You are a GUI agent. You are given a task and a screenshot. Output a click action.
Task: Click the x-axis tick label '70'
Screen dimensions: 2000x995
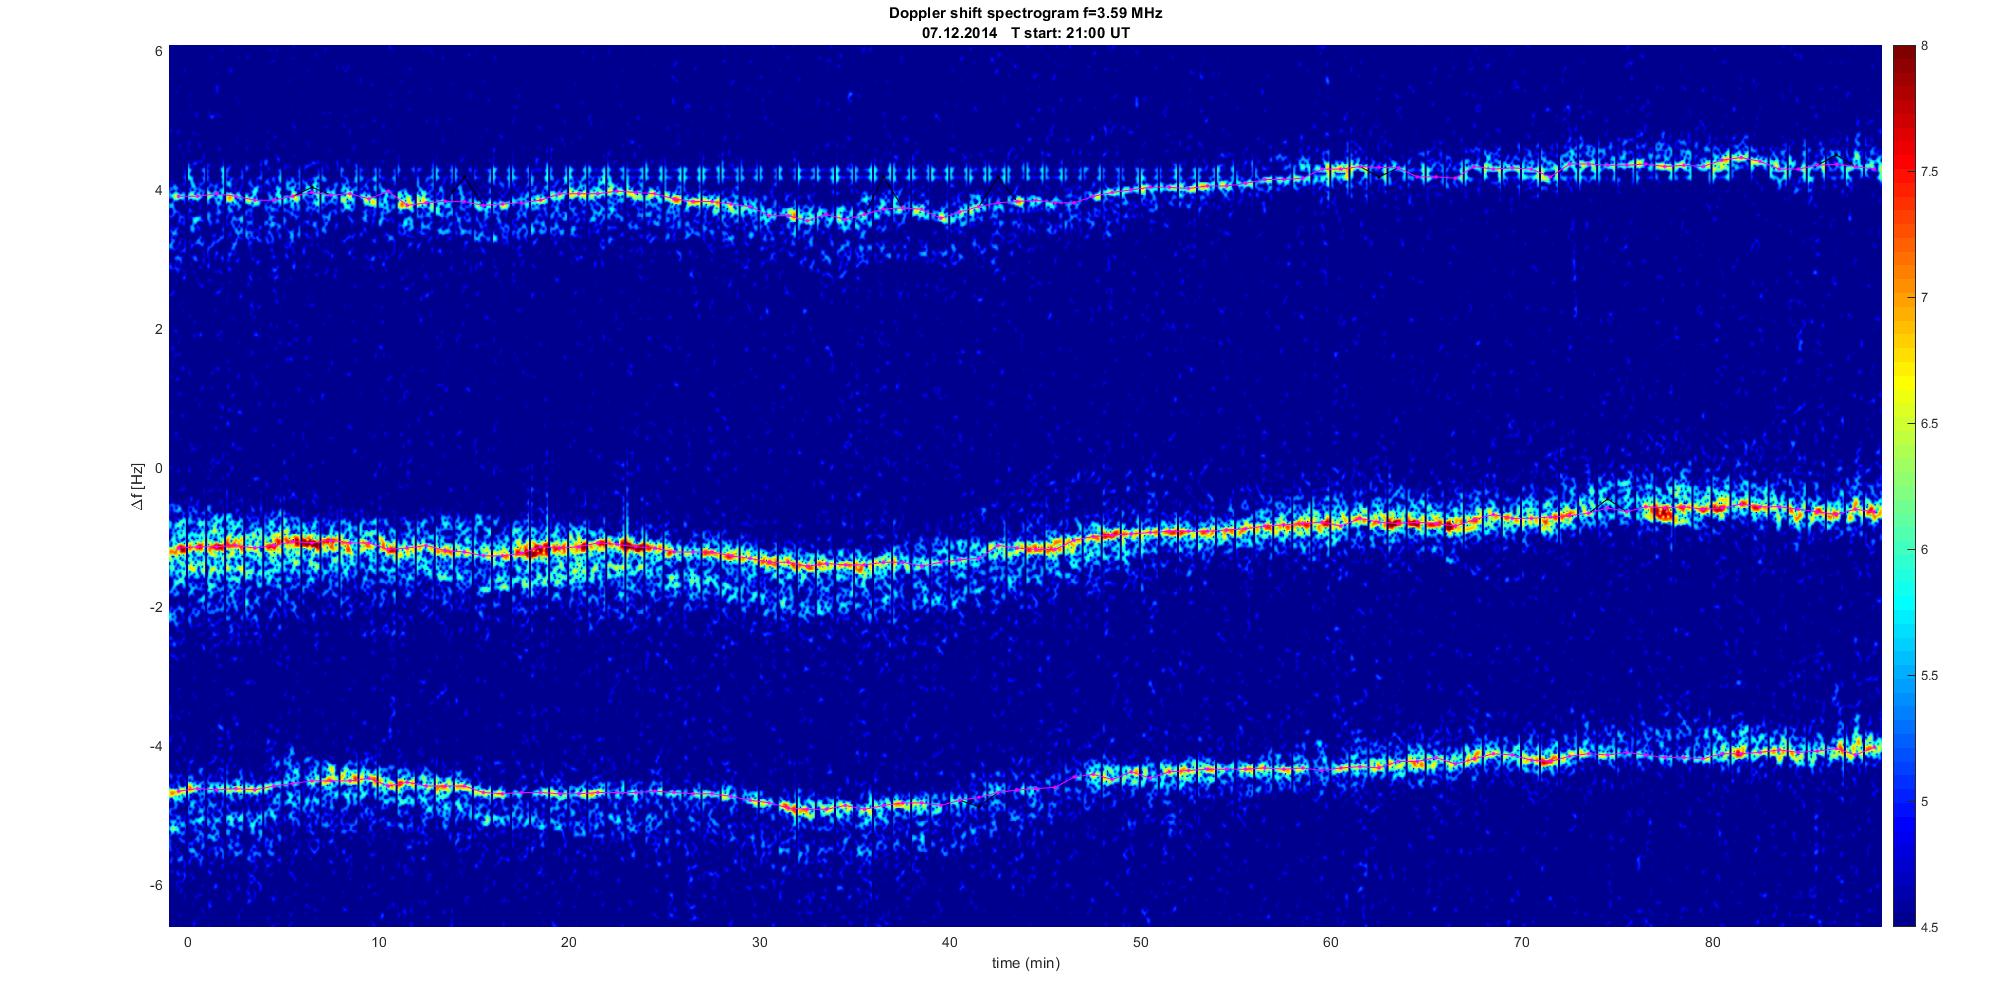click(1521, 942)
